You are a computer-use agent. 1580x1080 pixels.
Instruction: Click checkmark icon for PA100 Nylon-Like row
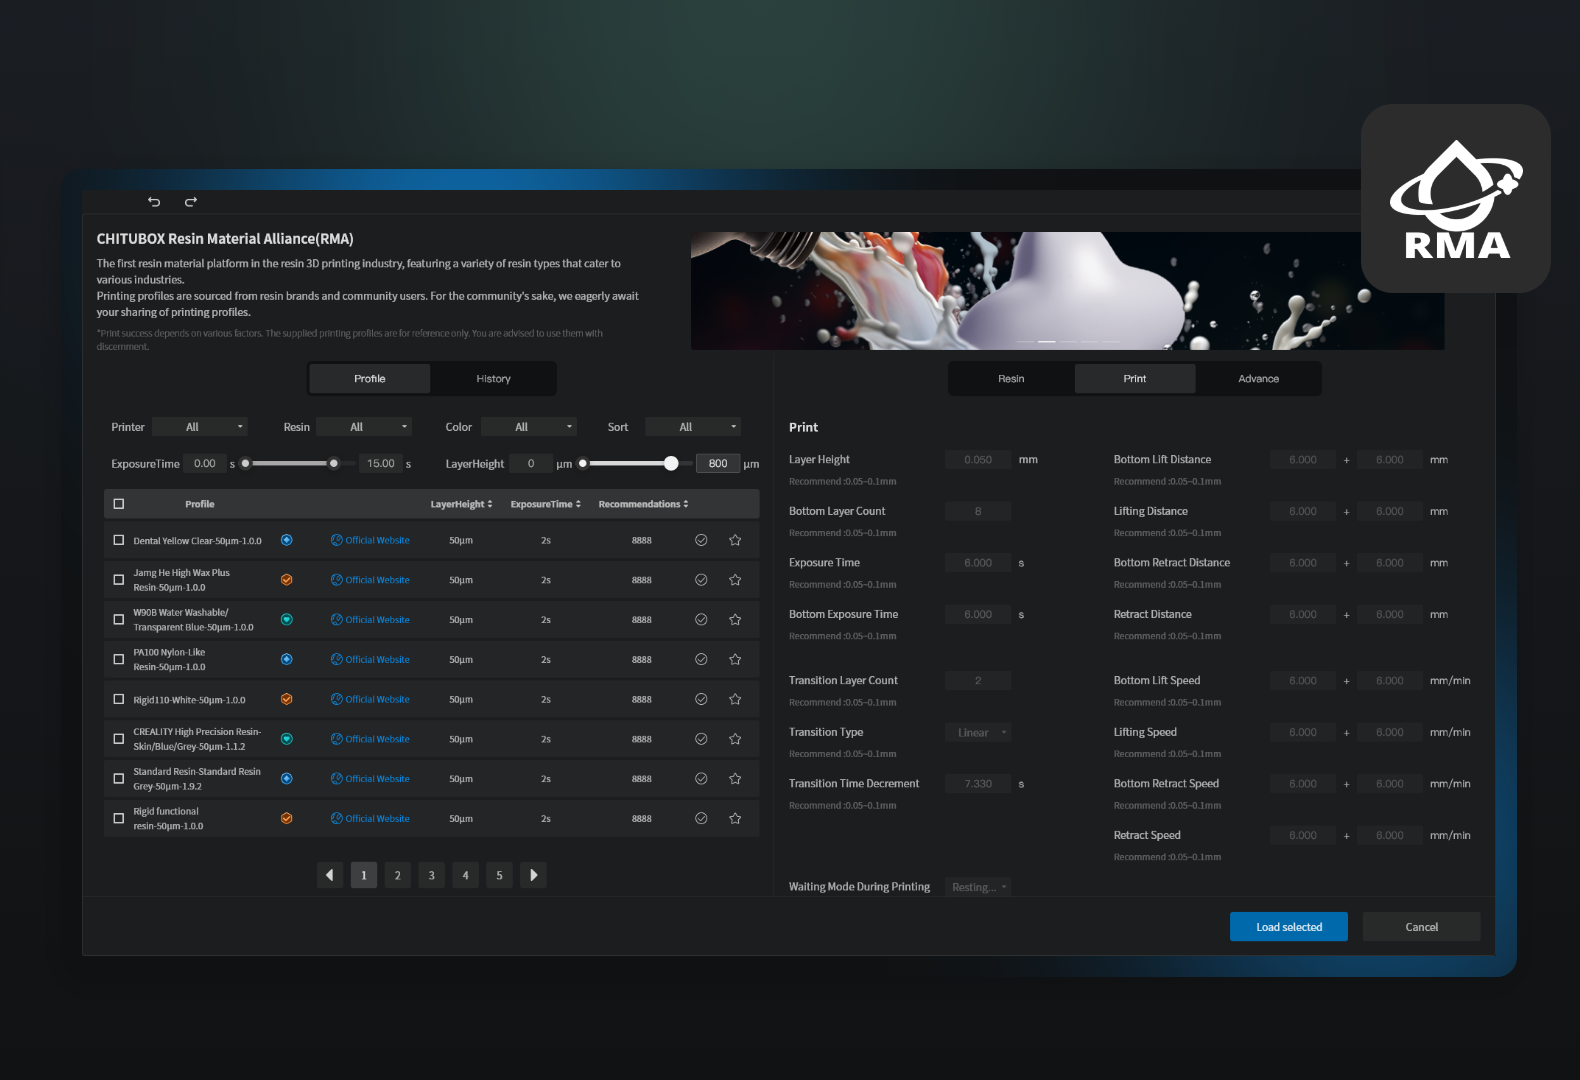pyautogui.click(x=701, y=659)
